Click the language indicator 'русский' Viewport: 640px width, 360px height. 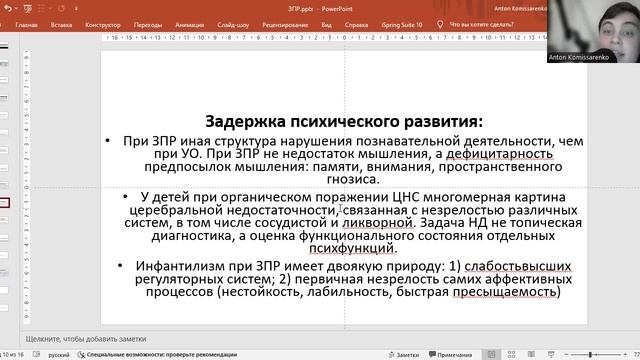[x=59, y=355]
